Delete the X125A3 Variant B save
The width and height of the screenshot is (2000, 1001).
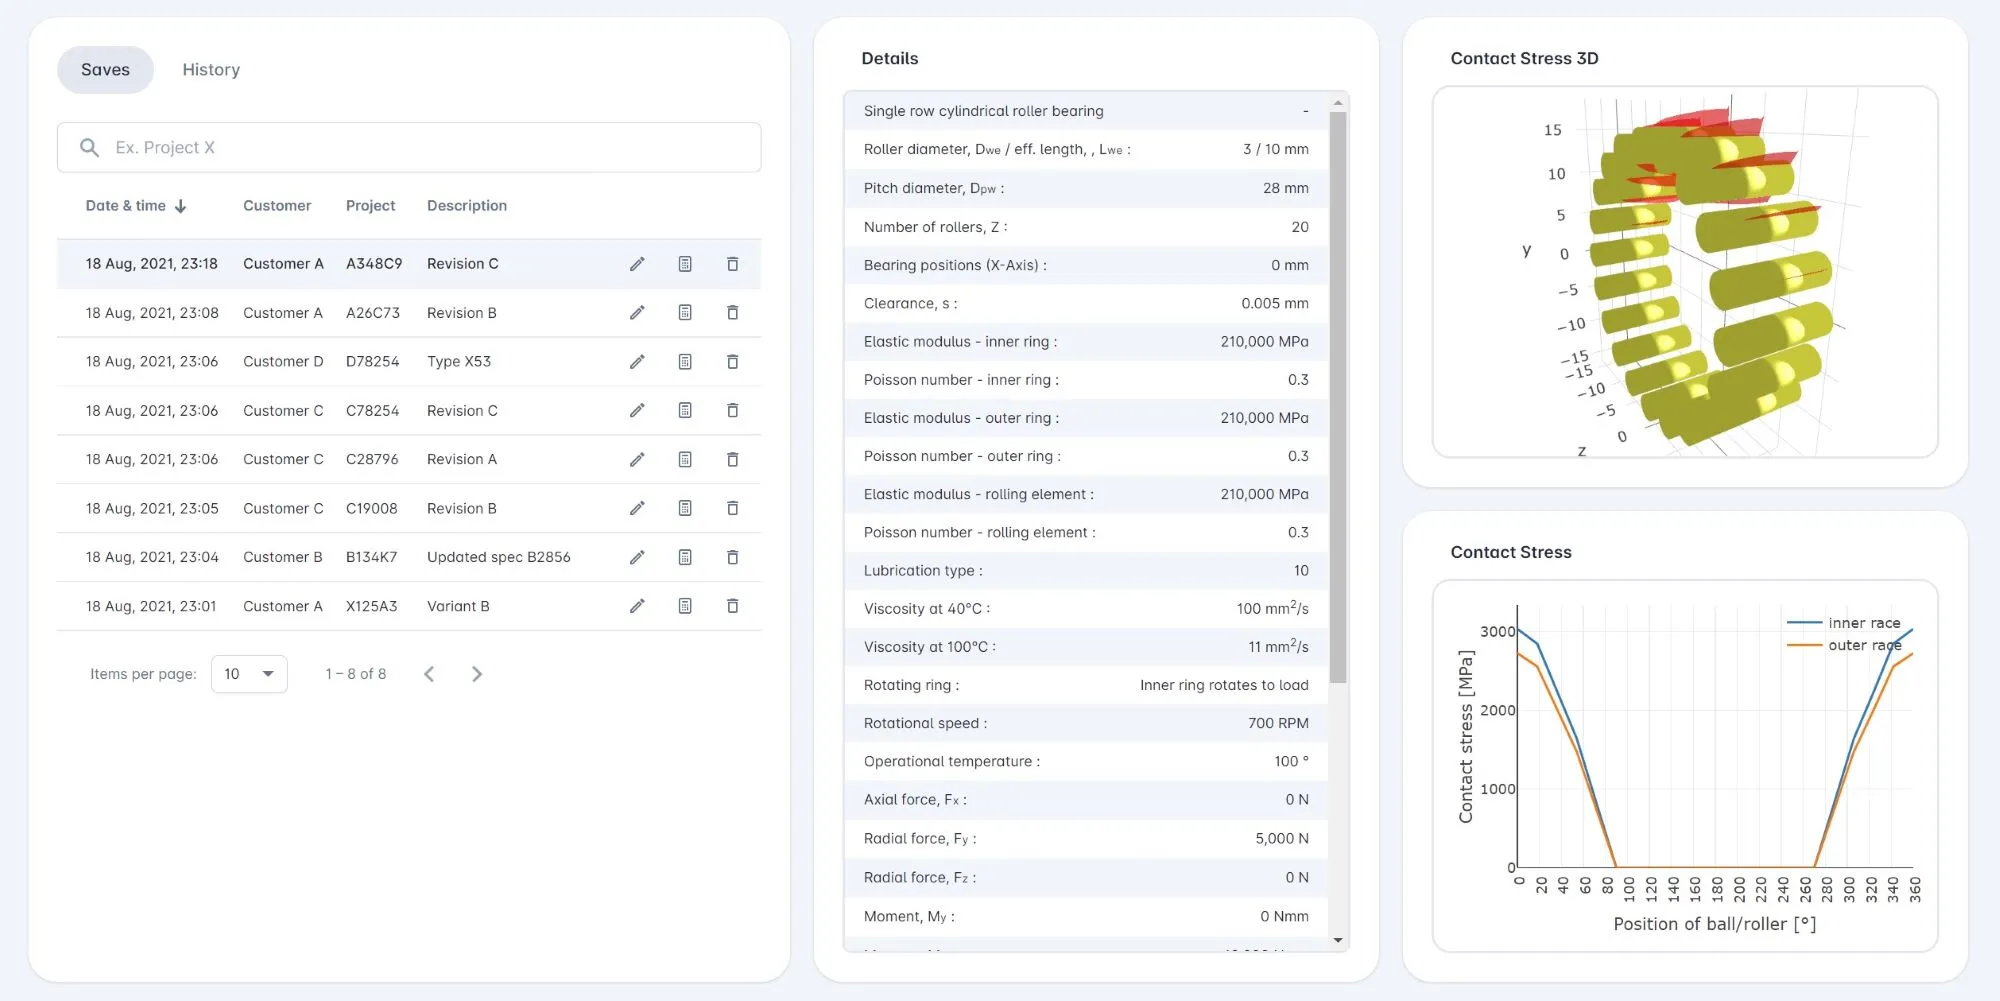click(x=733, y=606)
